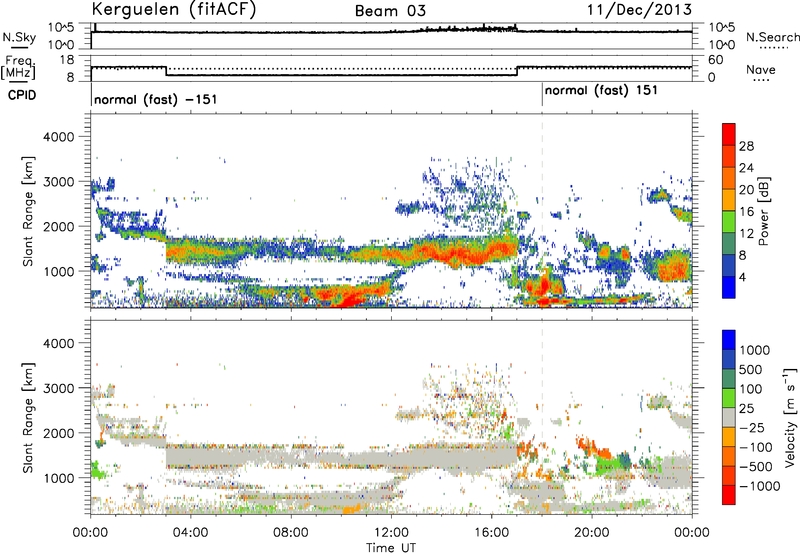Click the date '11/Dec/2013'
Viewport: 800px width, 554px height.
(x=639, y=9)
